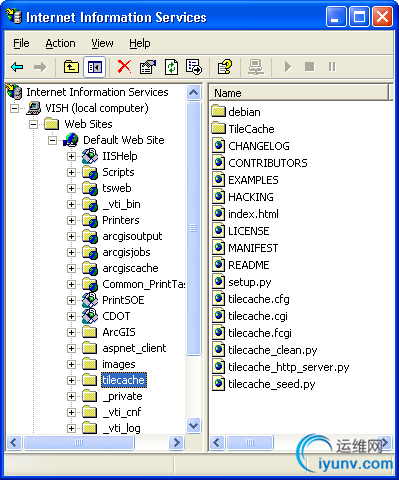Open the Help menu

(140, 43)
